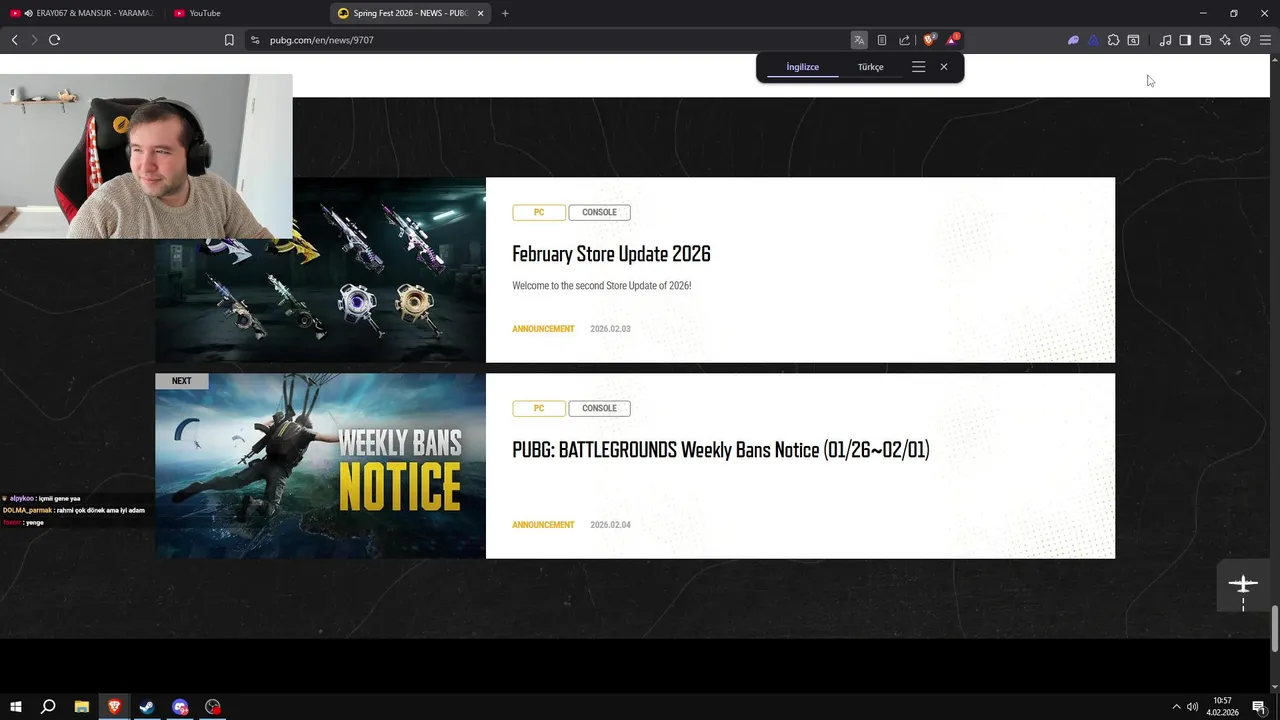Image resolution: width=1280 pixels, height=720 pixels.
Task: Open the February Store Update 2026 article title
Action: click(611, 254)
